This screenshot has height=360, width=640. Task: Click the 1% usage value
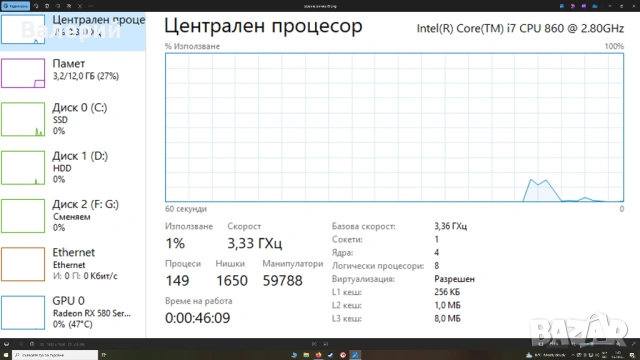click(x=175, y=243)
